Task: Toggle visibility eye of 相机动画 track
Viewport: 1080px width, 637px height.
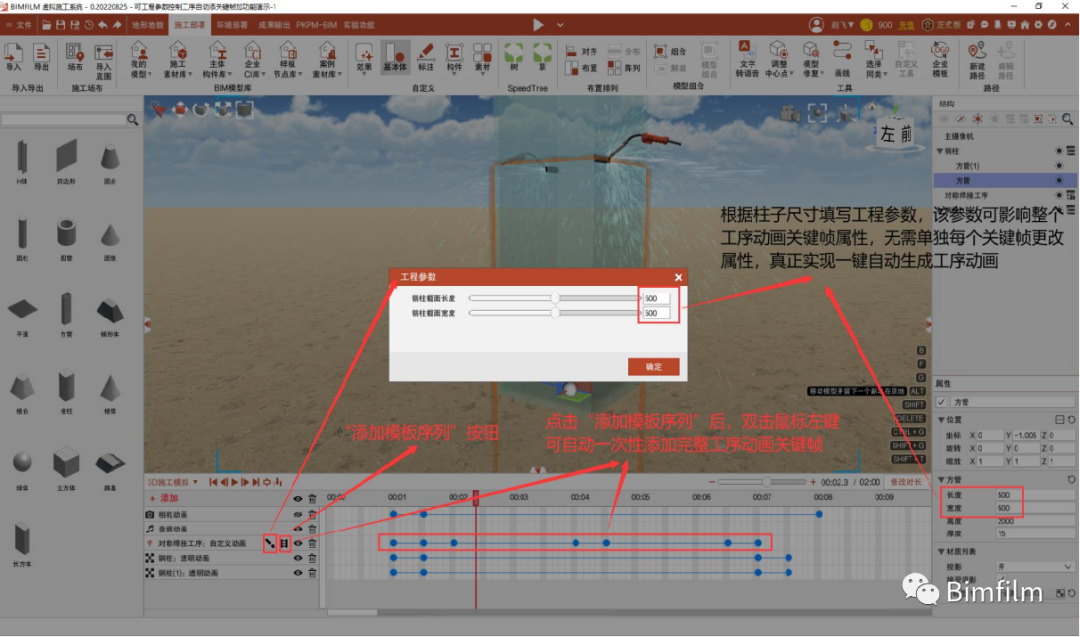Action: pyautogui.click(x=298, y=514)
